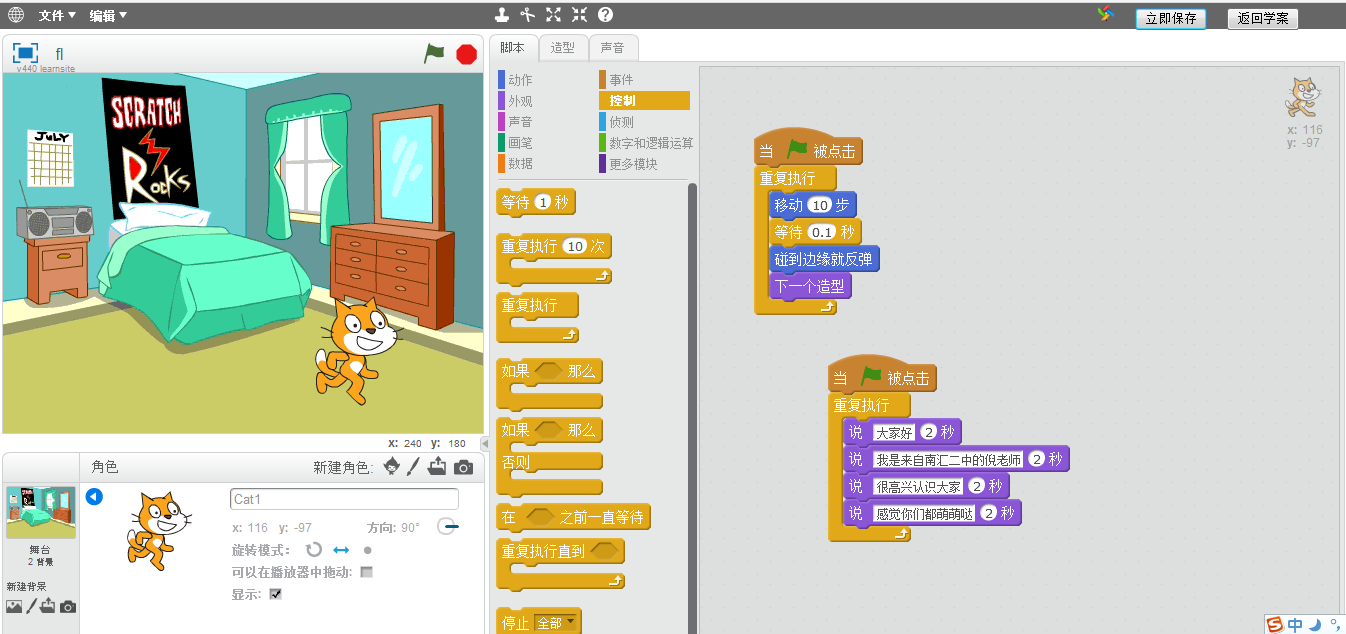Click 立即保存 button

pyautogui.click(x=1171, y=19)
